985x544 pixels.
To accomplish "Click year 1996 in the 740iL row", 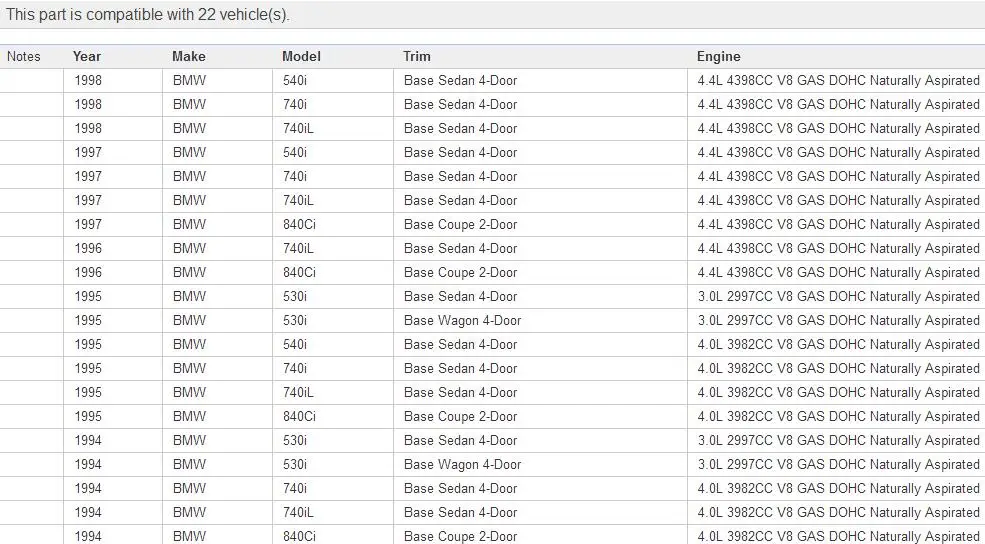I will (x=88, y=248).
